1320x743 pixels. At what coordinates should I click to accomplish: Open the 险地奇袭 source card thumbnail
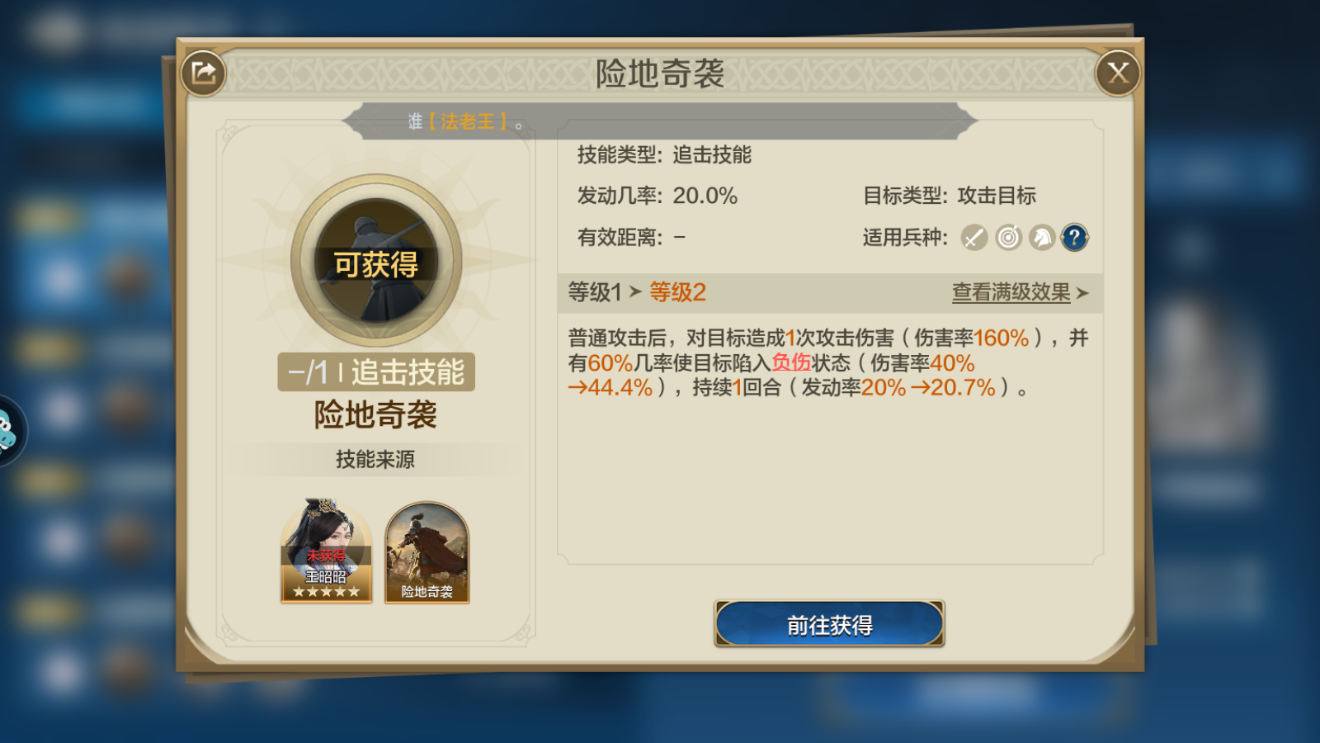point(427,552)
